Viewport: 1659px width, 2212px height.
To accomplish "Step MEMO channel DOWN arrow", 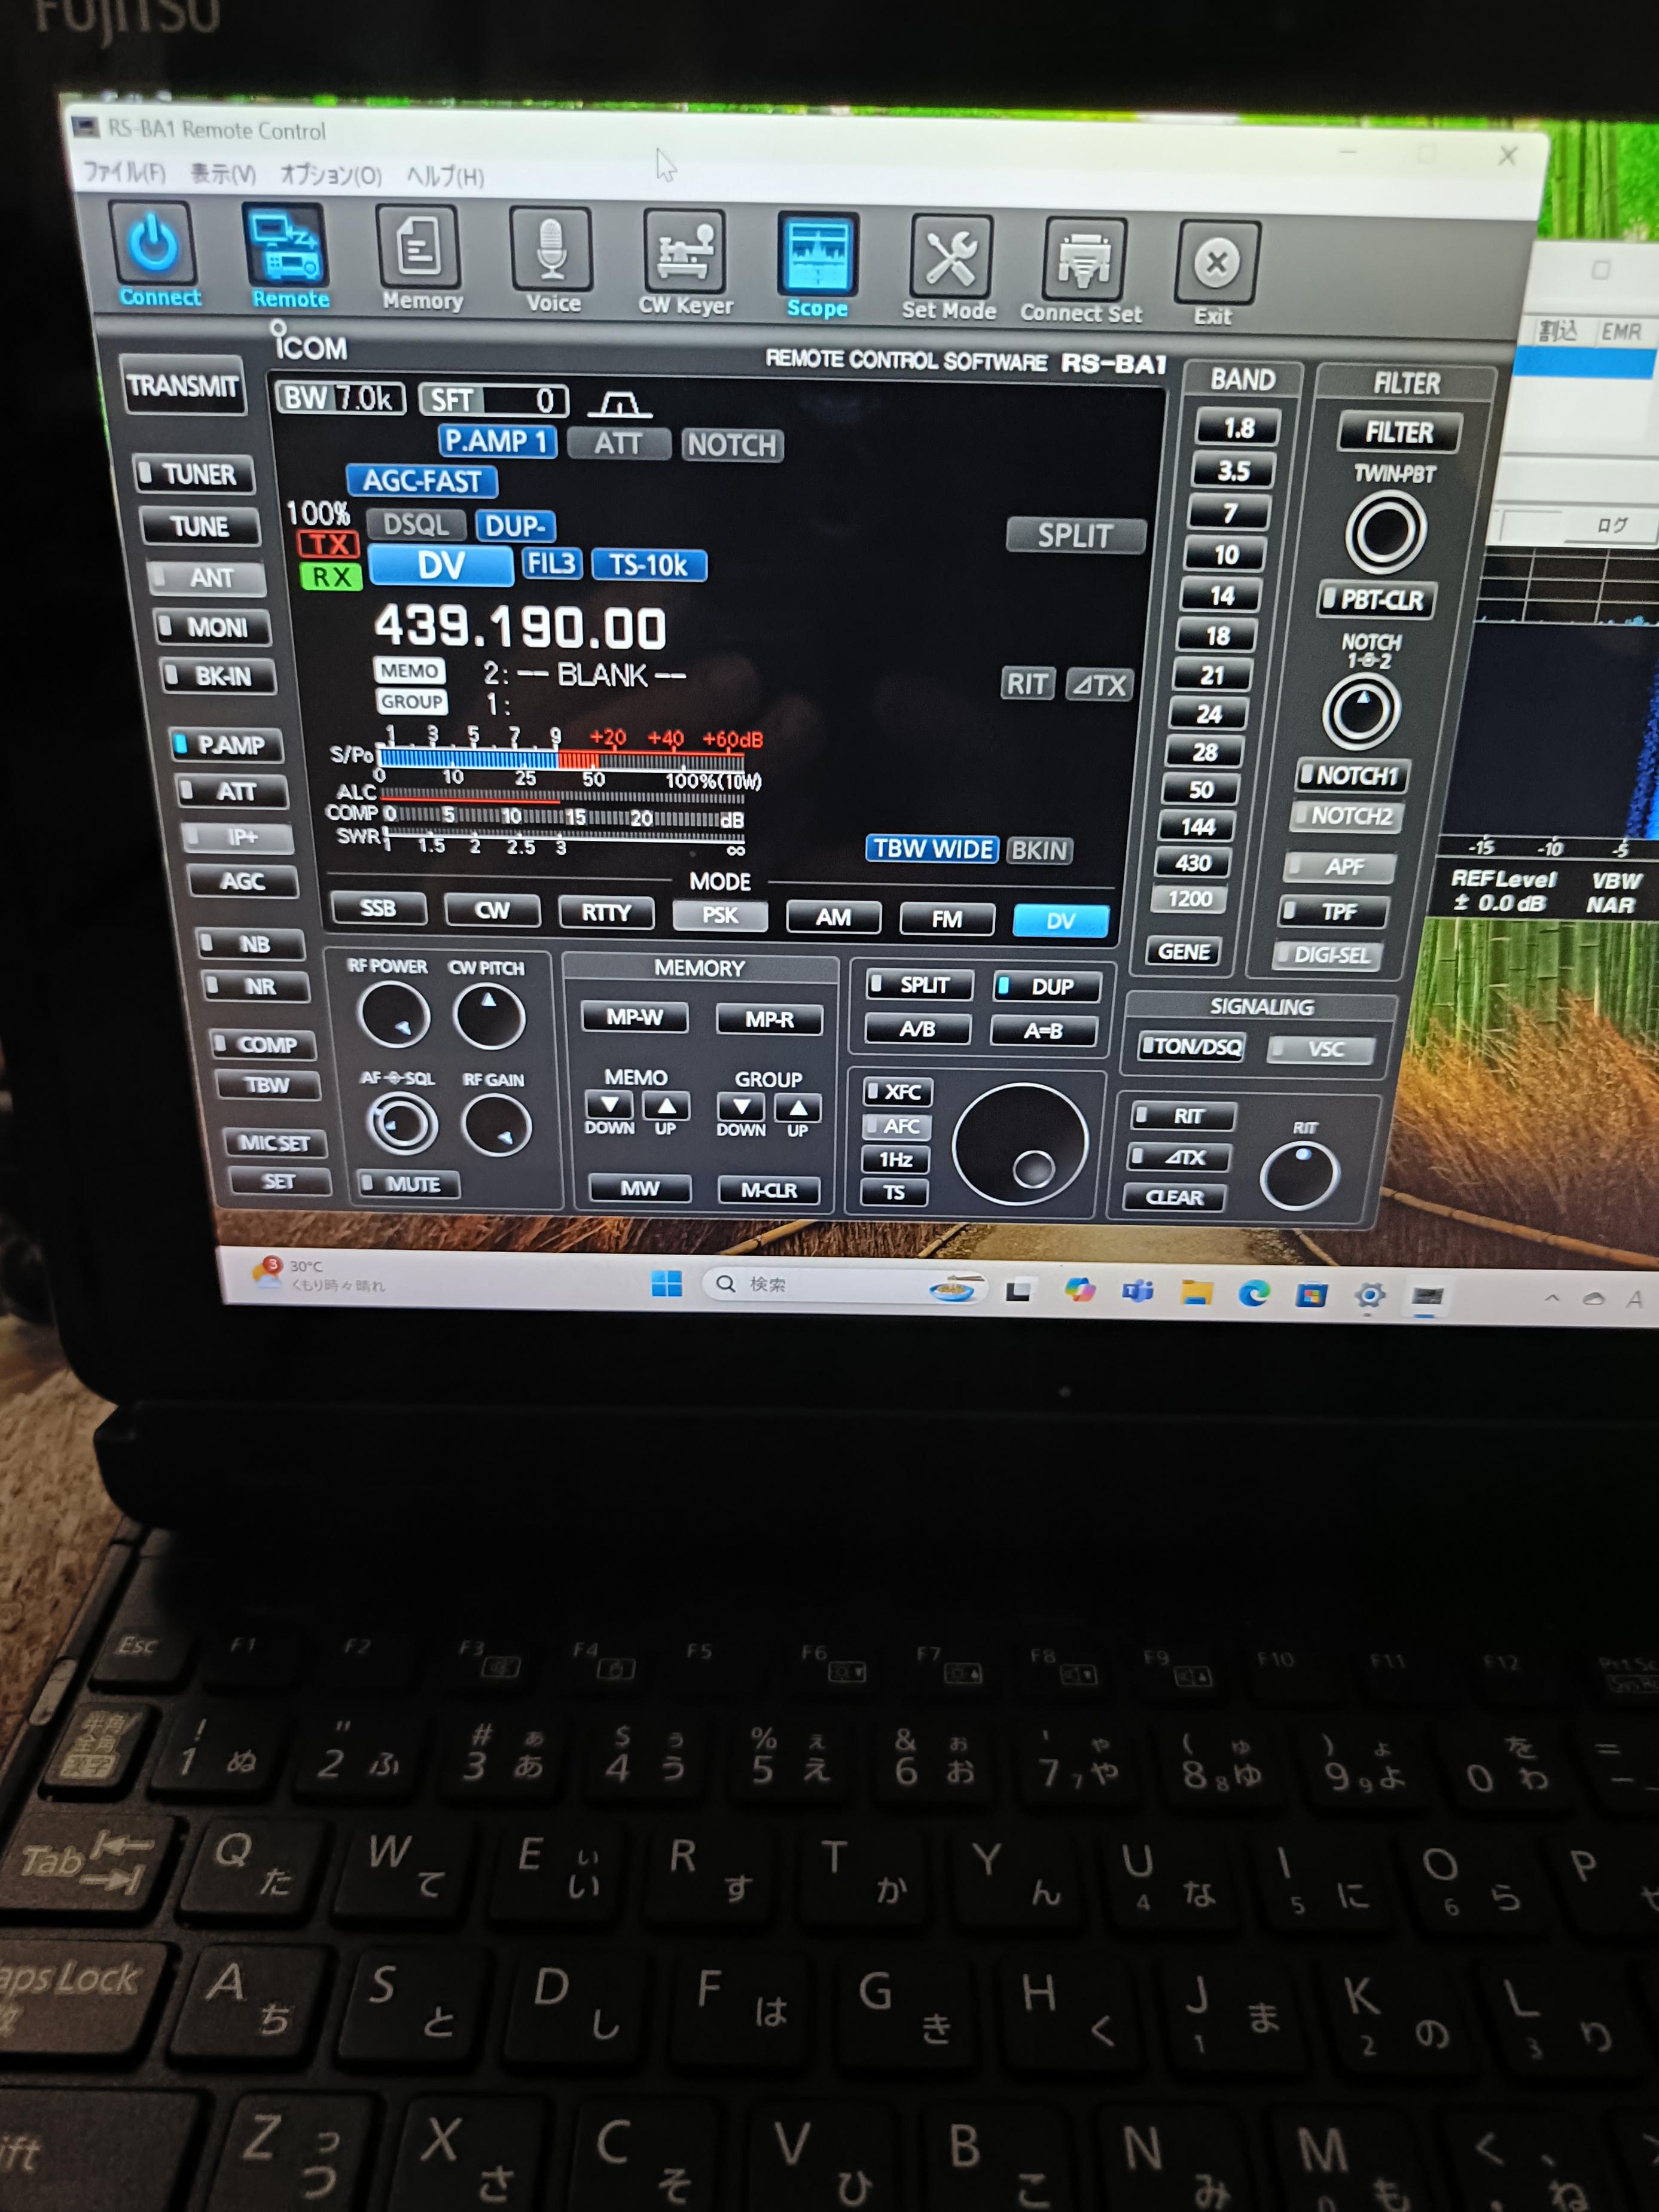I will point(609,1105).
